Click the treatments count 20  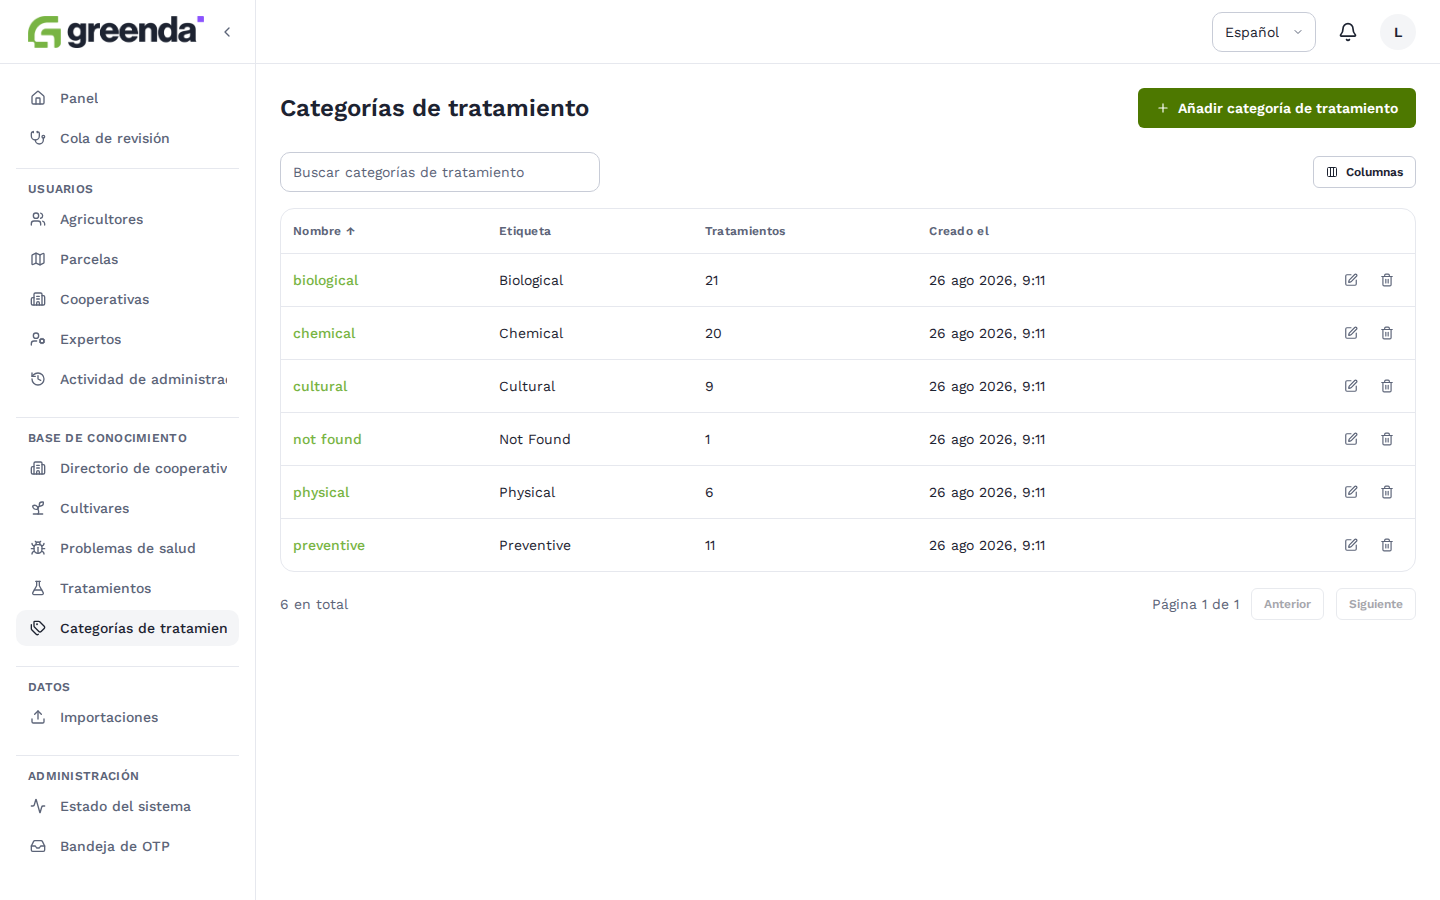click(713, 333)
